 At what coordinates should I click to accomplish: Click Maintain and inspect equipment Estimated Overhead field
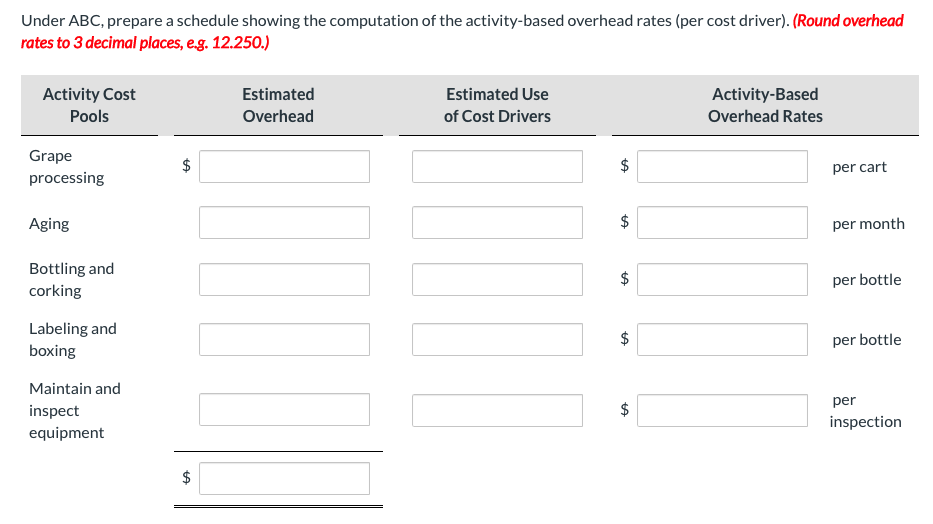284,410
